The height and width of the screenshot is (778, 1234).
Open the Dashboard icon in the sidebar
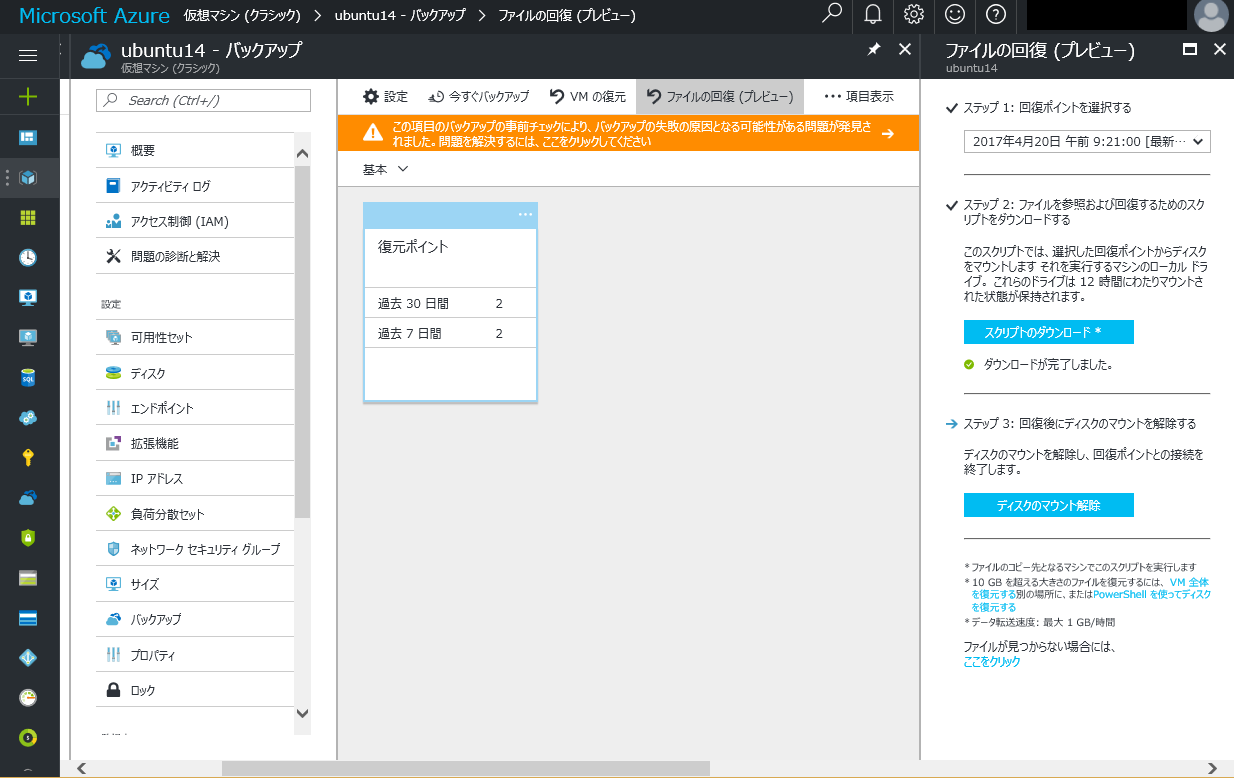(27, 137)
